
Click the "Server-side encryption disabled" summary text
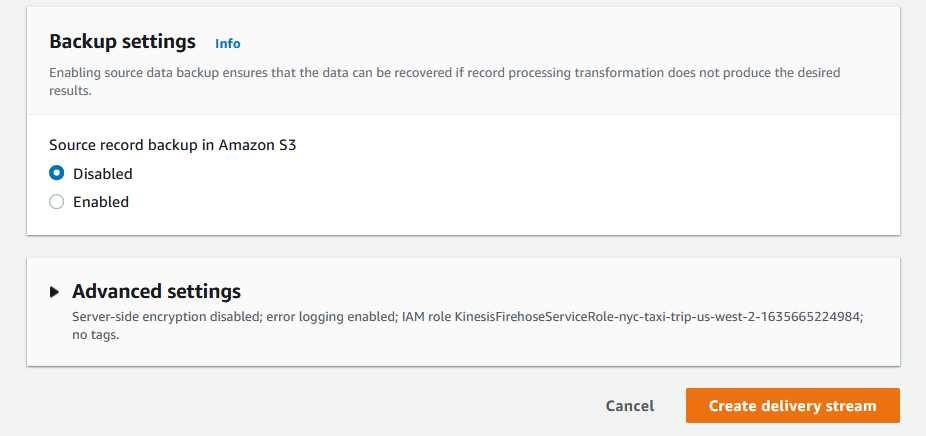[160, 316]
